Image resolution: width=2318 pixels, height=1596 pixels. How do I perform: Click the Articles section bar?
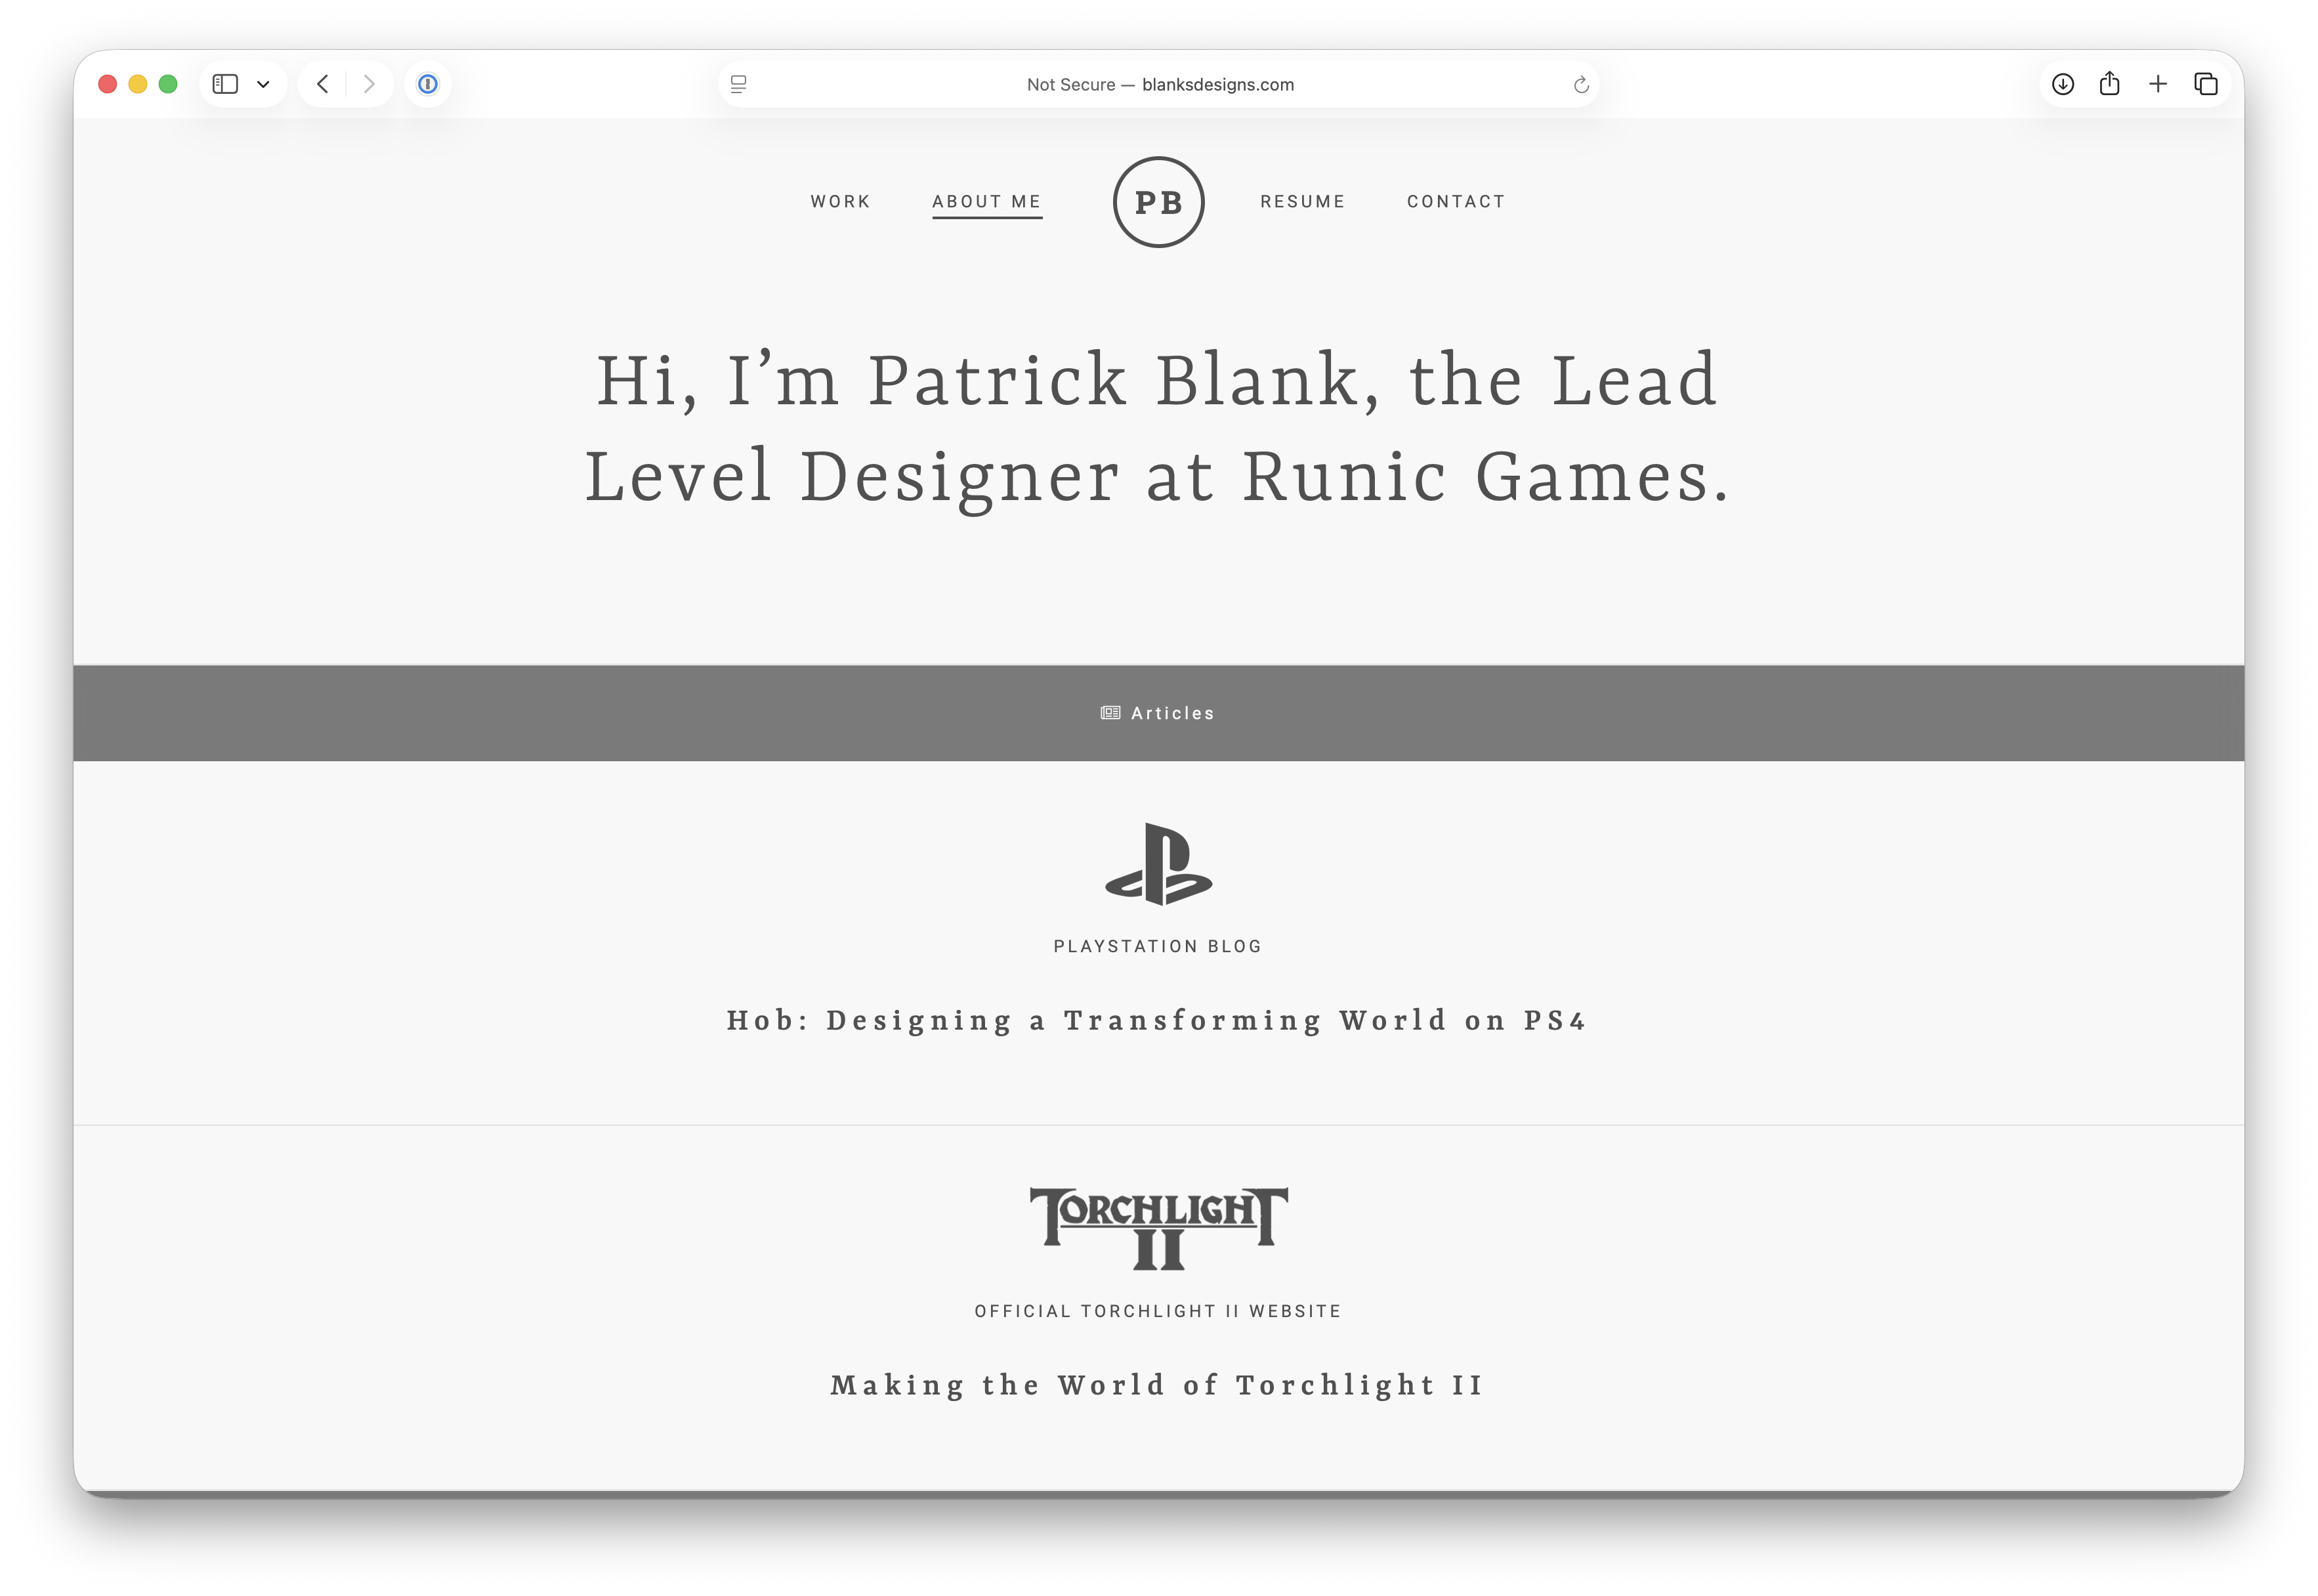click(x=1158, y=713)
